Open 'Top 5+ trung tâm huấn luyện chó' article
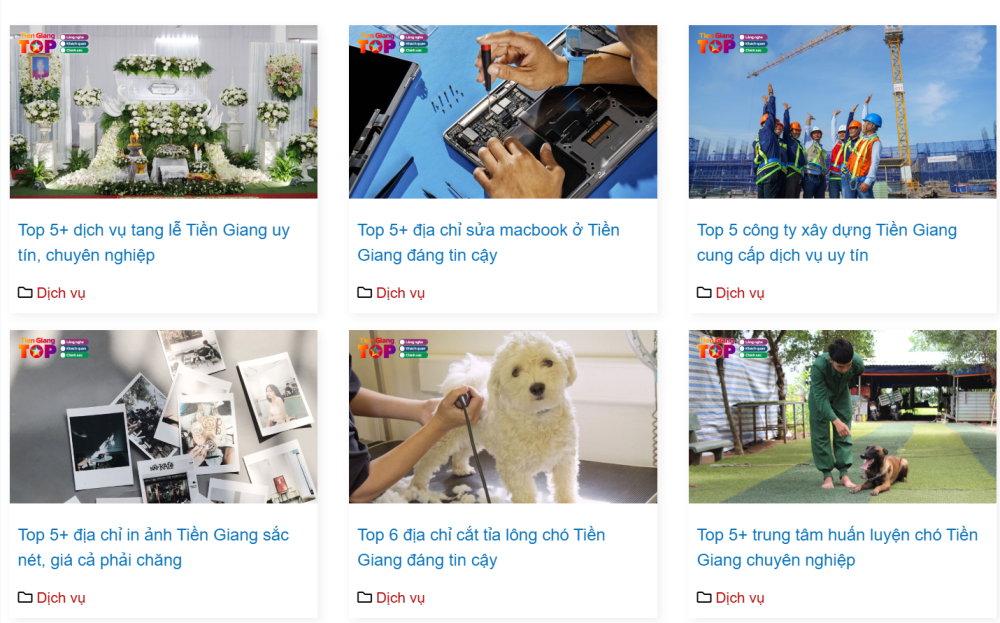The image size is (1000, 623). (x=837, y=547)
